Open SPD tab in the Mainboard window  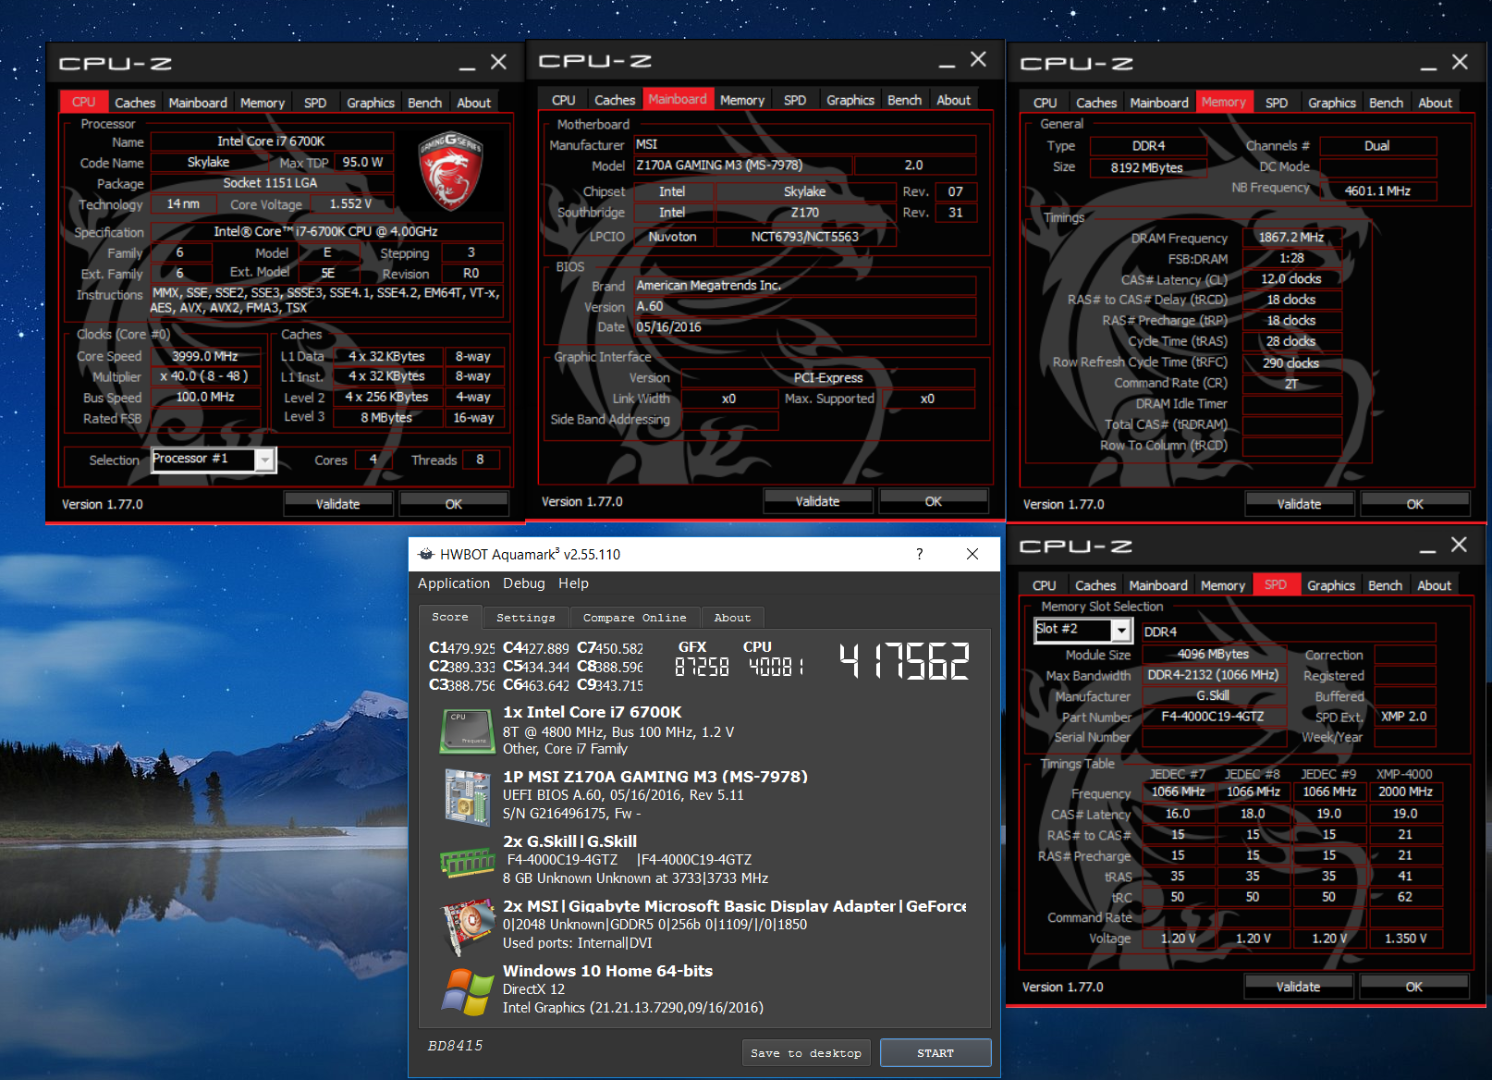pos(795,100)
